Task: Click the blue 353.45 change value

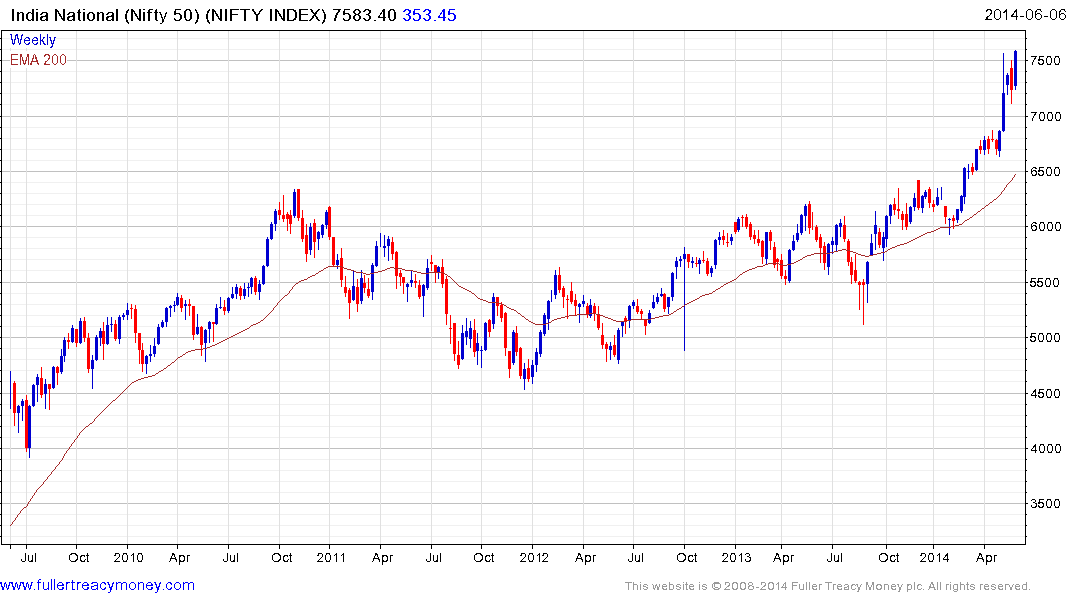Action: point(429,15)
